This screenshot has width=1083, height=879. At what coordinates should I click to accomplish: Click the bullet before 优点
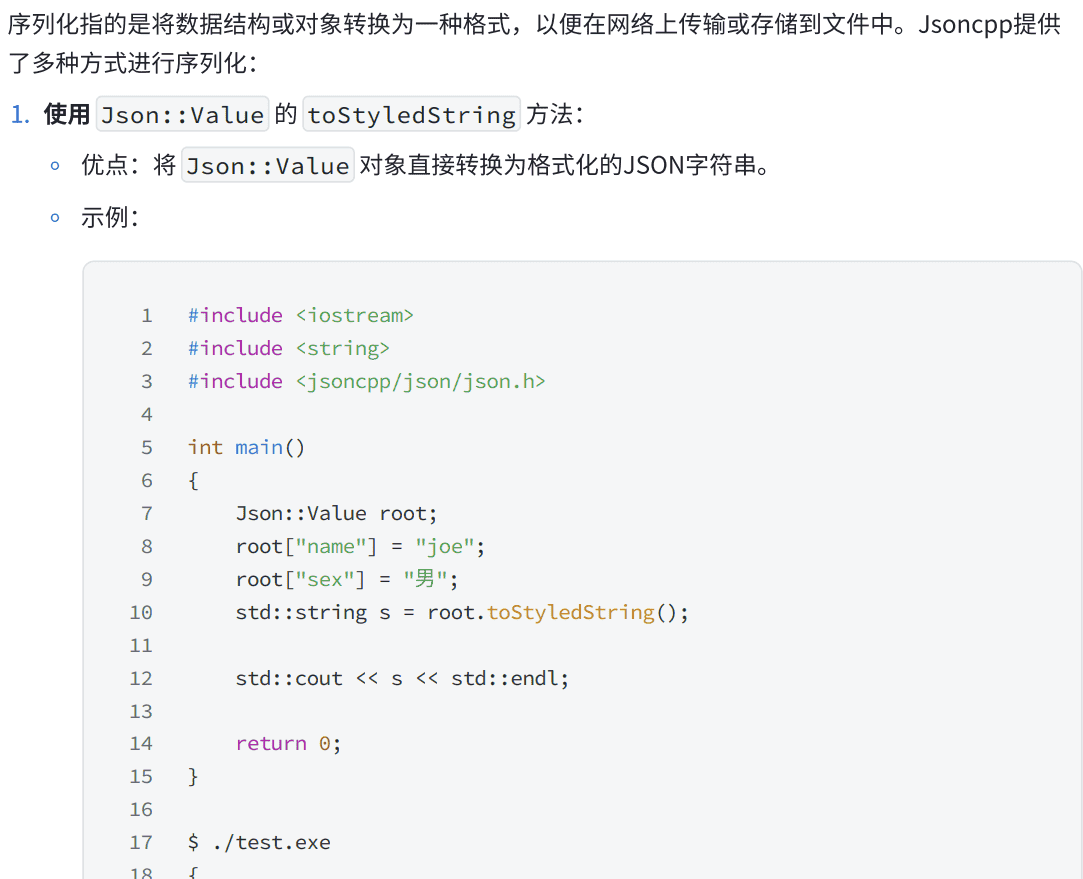pyautogui.click(x=56, y=166)
